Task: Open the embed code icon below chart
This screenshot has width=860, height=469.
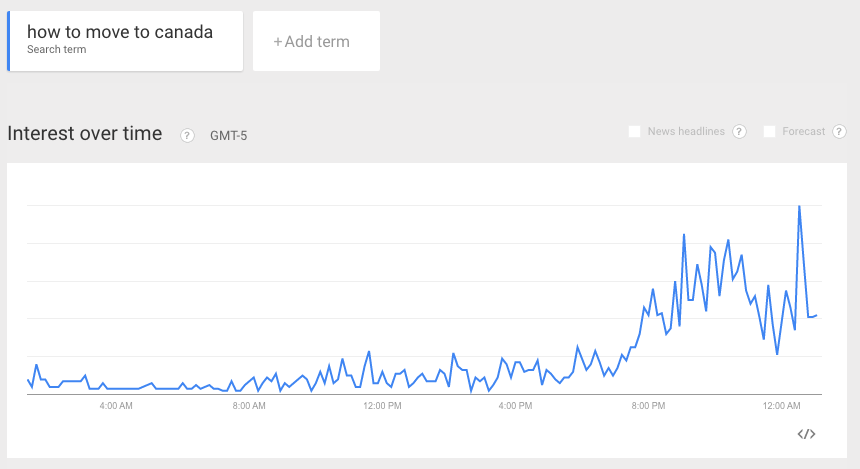Action: [807, 434]
